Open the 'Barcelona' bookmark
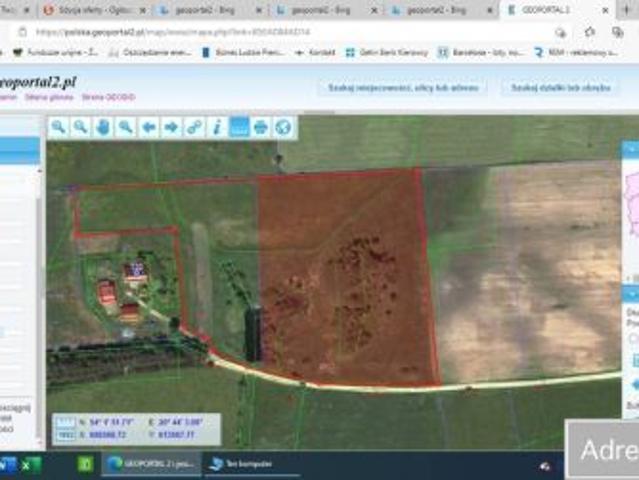This screenshot has height=480, width=639. [480, 52]
